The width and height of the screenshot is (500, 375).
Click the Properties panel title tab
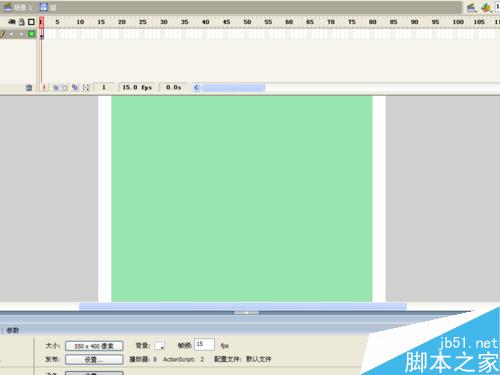point(13,330)
